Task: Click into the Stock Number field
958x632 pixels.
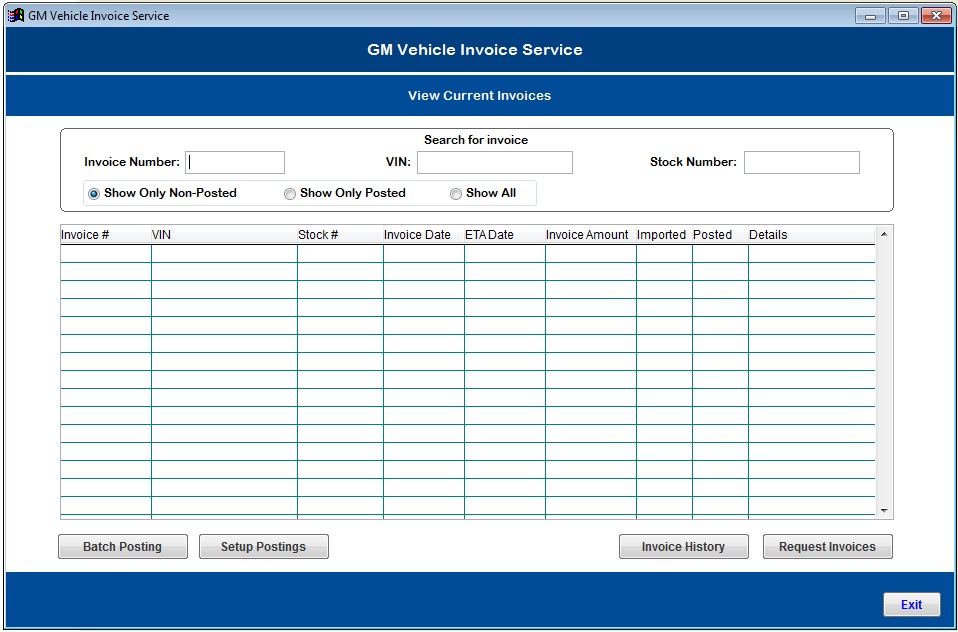Action: click(x=801, y=162)
